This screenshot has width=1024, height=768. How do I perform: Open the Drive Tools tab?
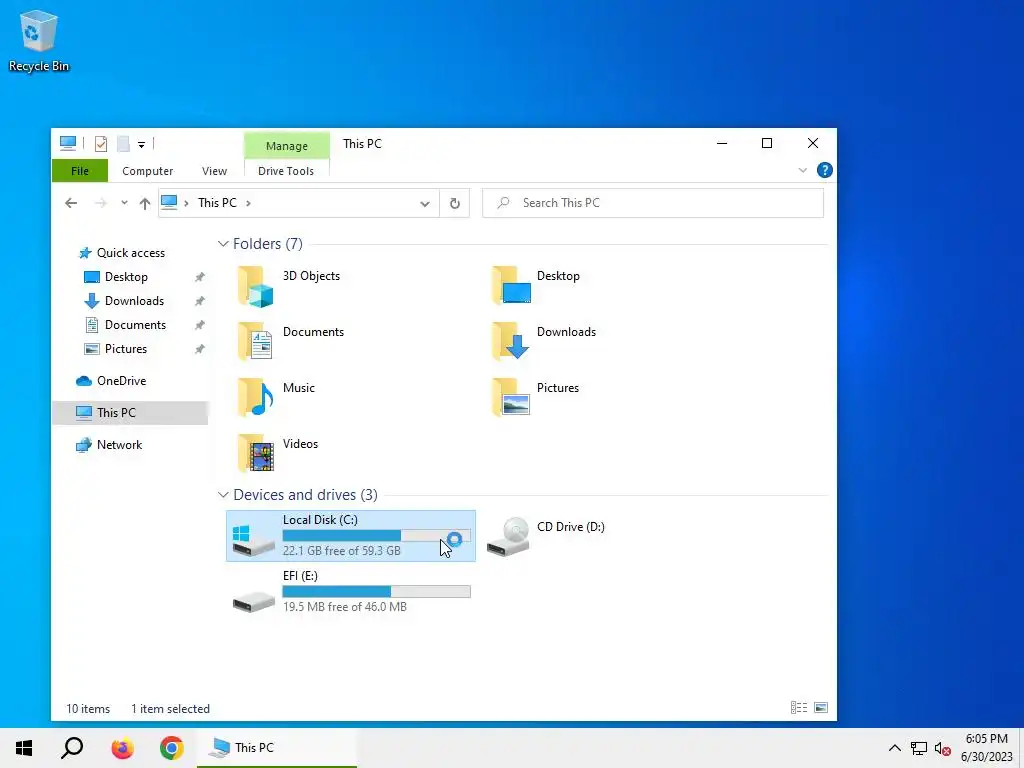click(x=286, y=171)
